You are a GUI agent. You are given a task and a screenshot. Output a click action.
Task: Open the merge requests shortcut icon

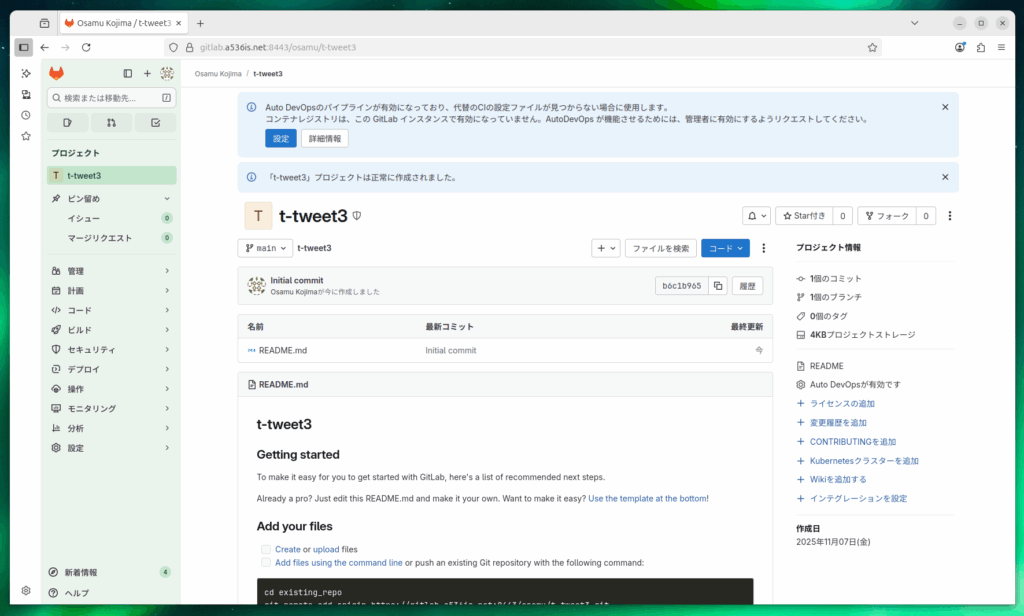(x=111, y=123)
